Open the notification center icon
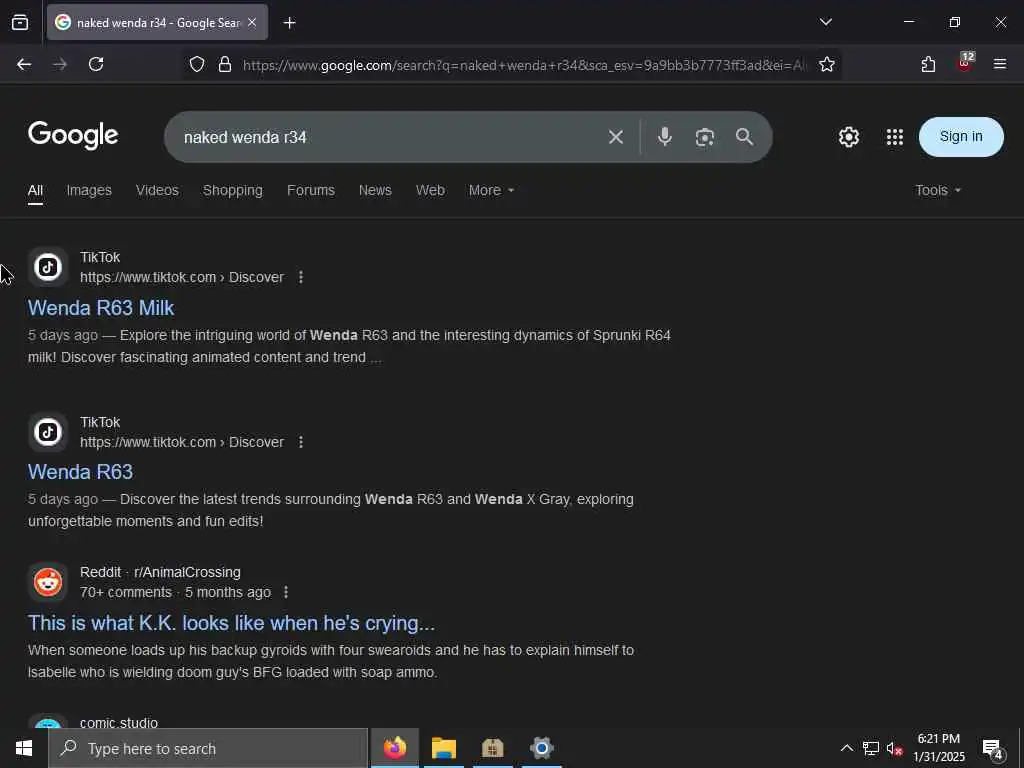 (993, 749)
